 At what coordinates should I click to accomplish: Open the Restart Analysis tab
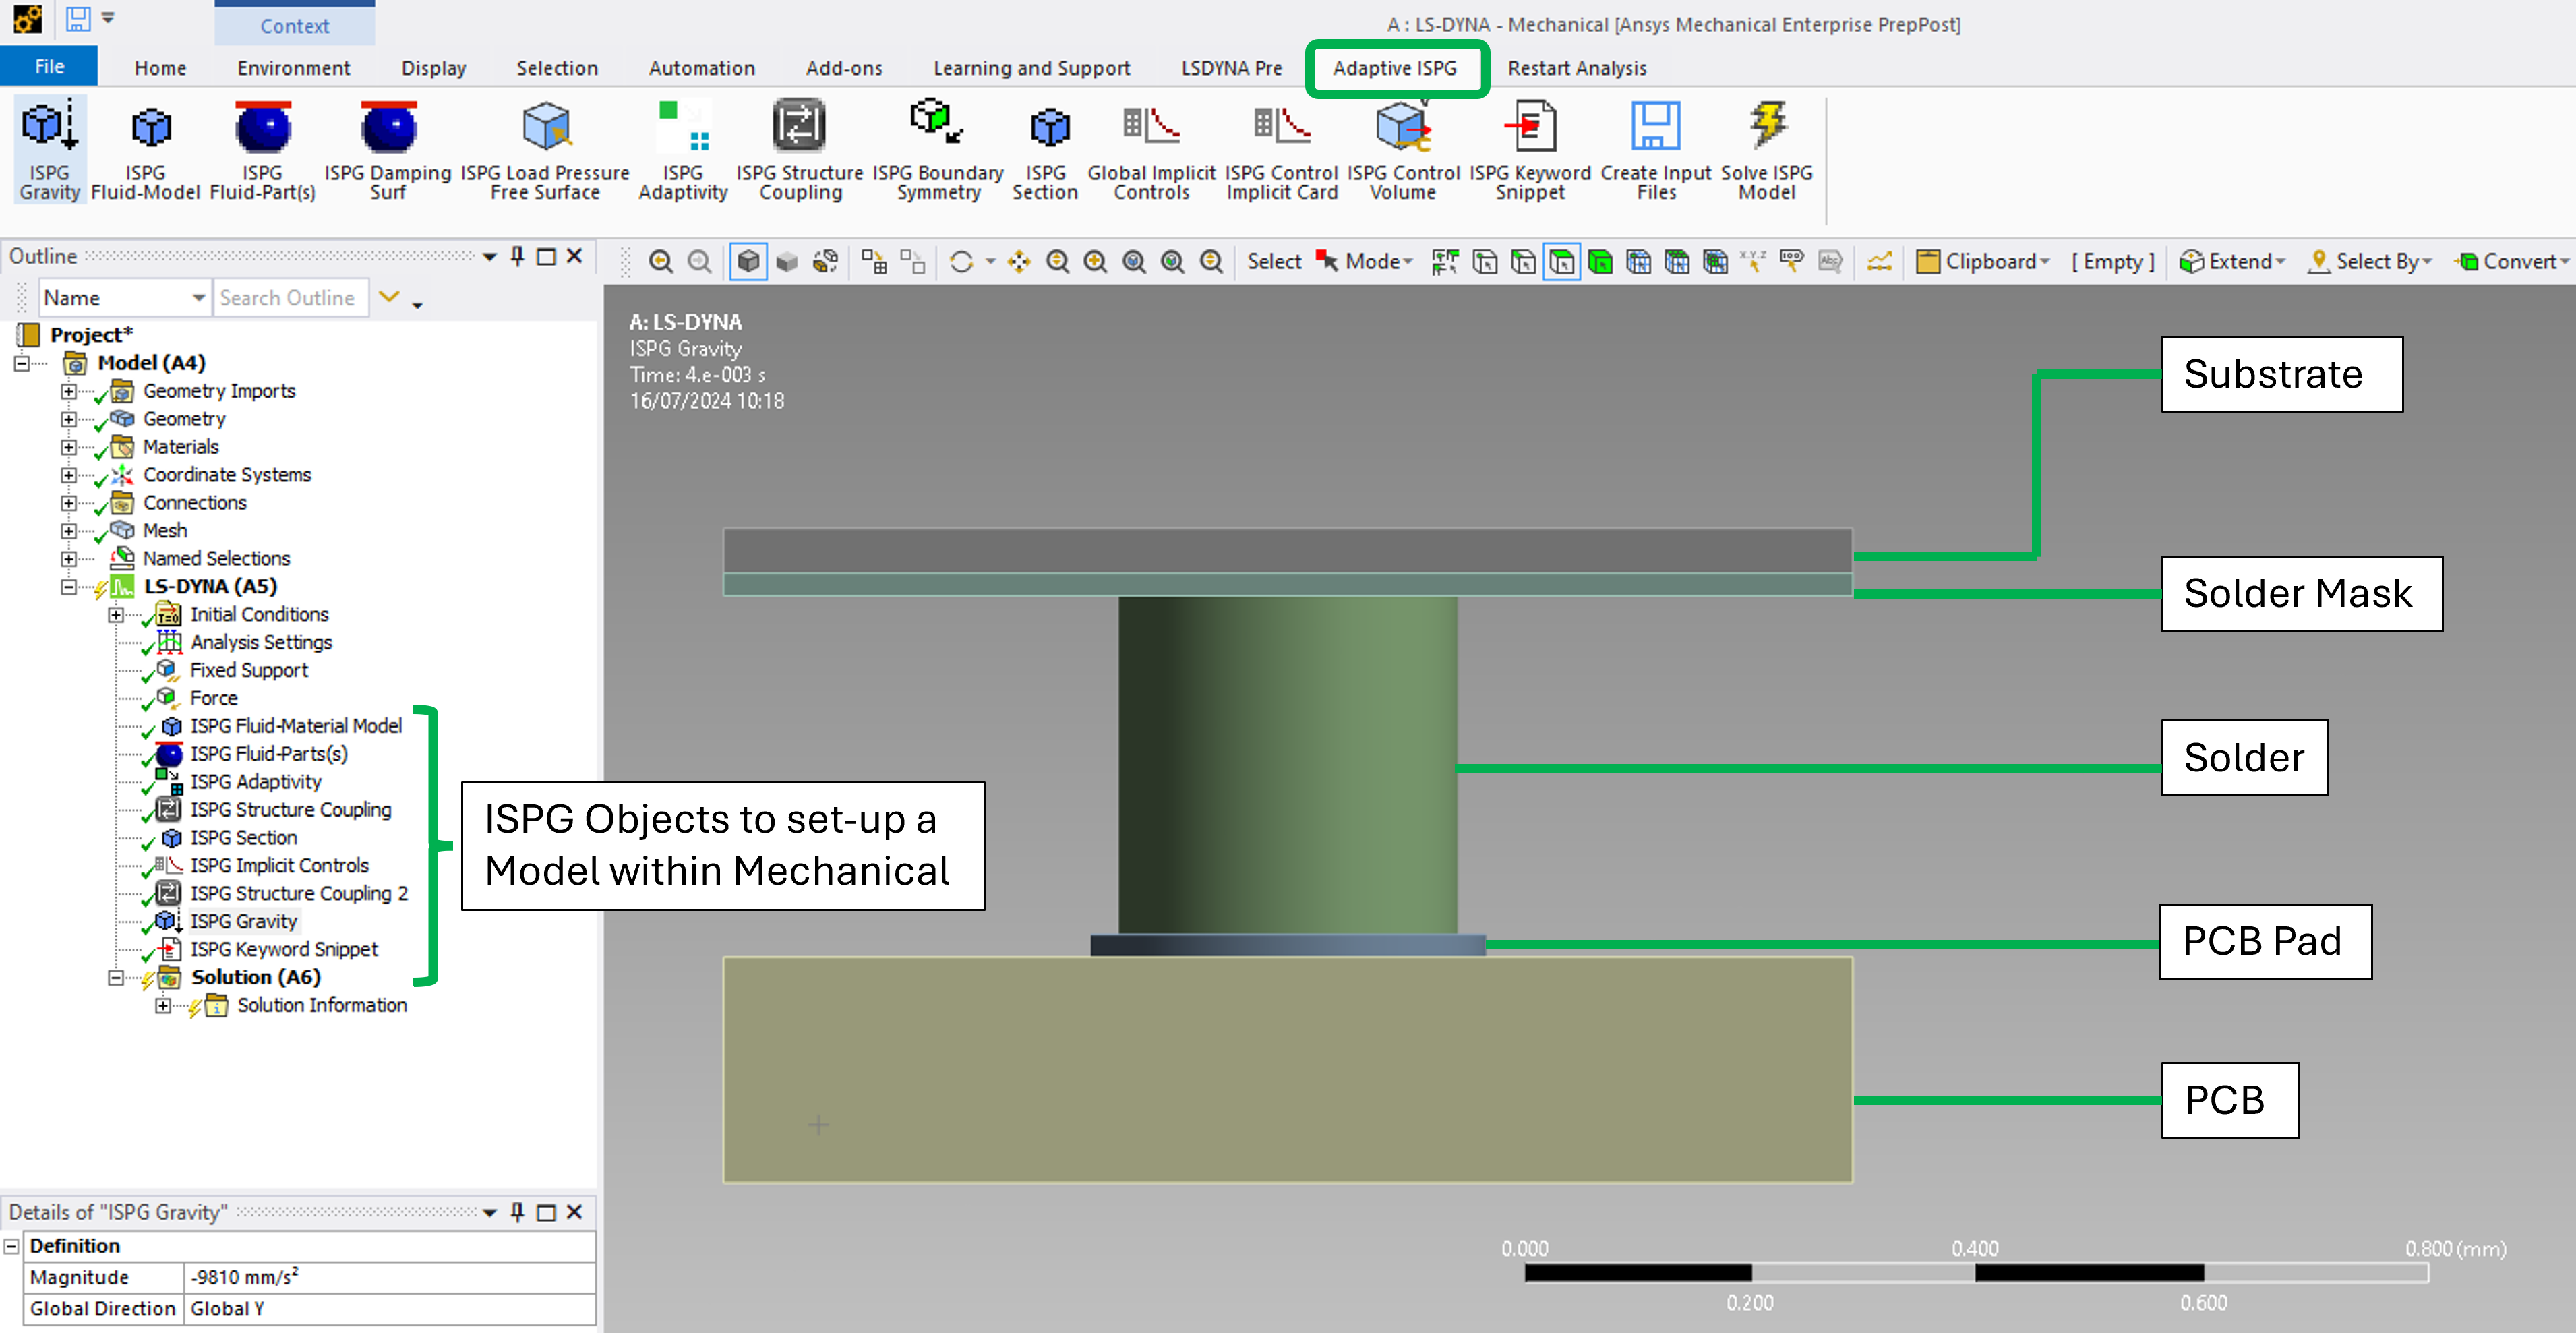point(1577,68)
